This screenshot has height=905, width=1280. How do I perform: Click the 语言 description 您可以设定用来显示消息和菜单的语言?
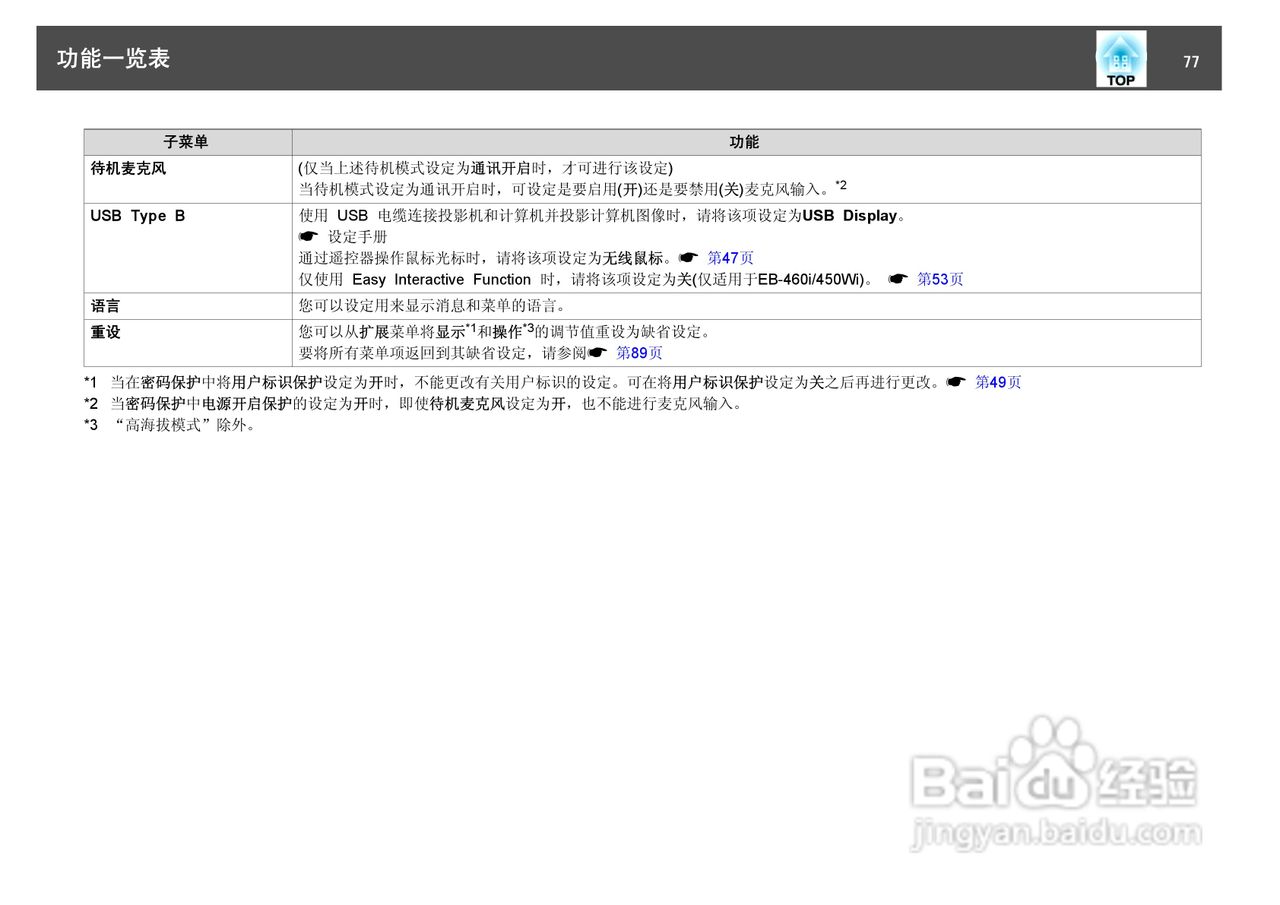[x=432, y=306]
